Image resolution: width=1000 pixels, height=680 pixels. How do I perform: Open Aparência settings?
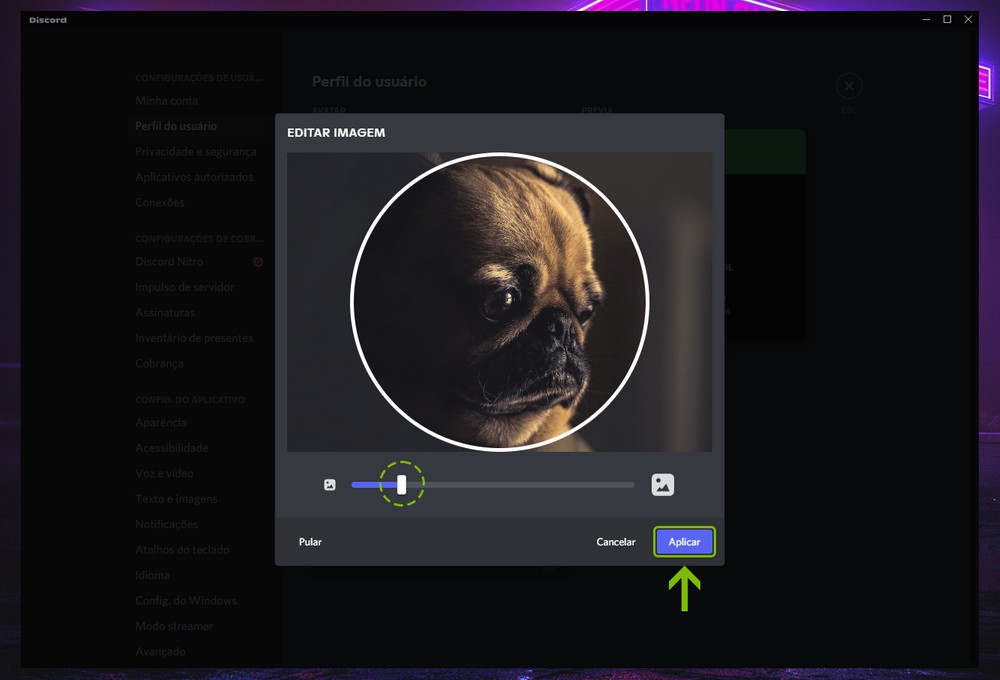[161, 422]
